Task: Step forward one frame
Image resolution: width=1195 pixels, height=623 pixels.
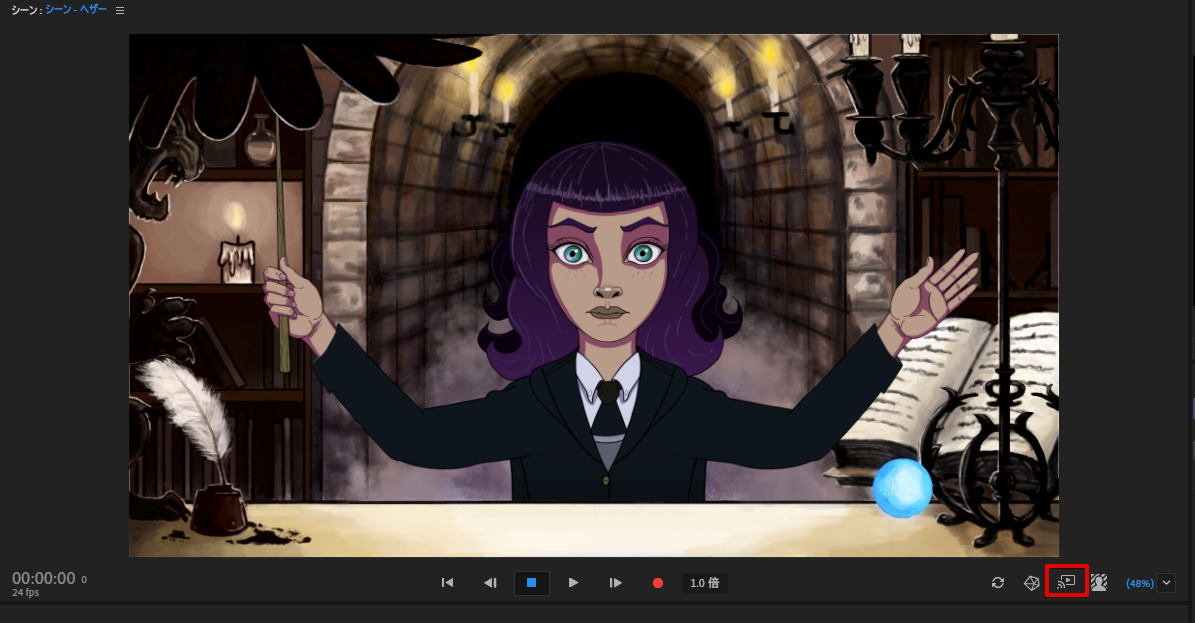Action: 615,582
